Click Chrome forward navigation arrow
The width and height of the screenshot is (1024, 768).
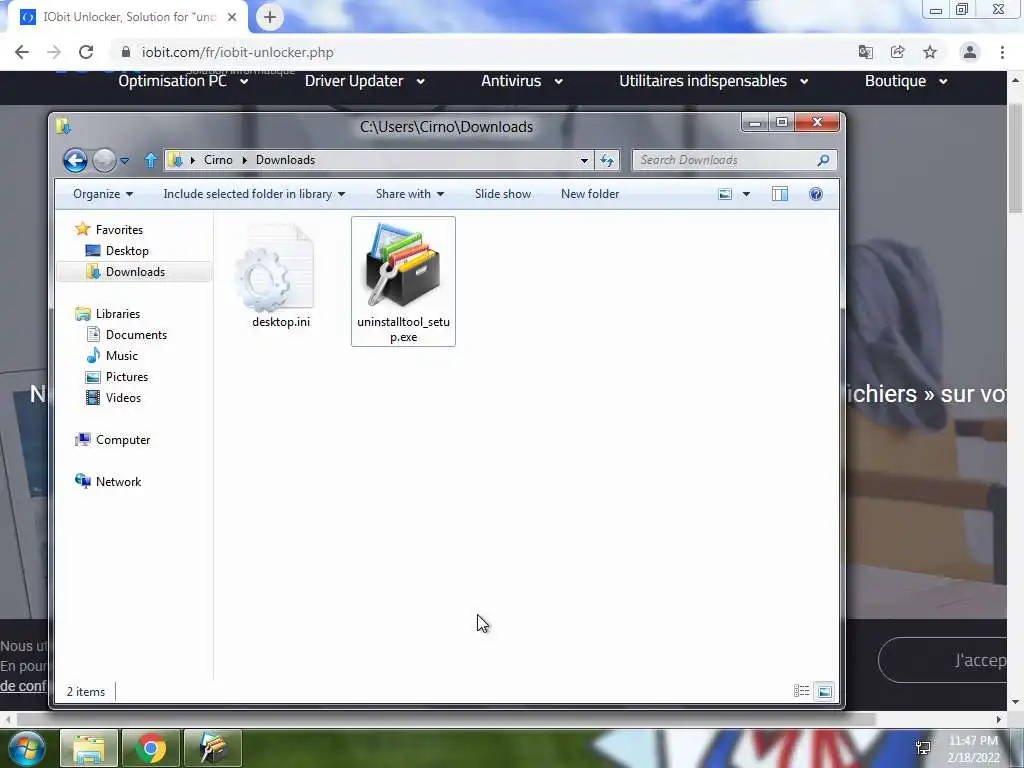click(x=54, y=52)
